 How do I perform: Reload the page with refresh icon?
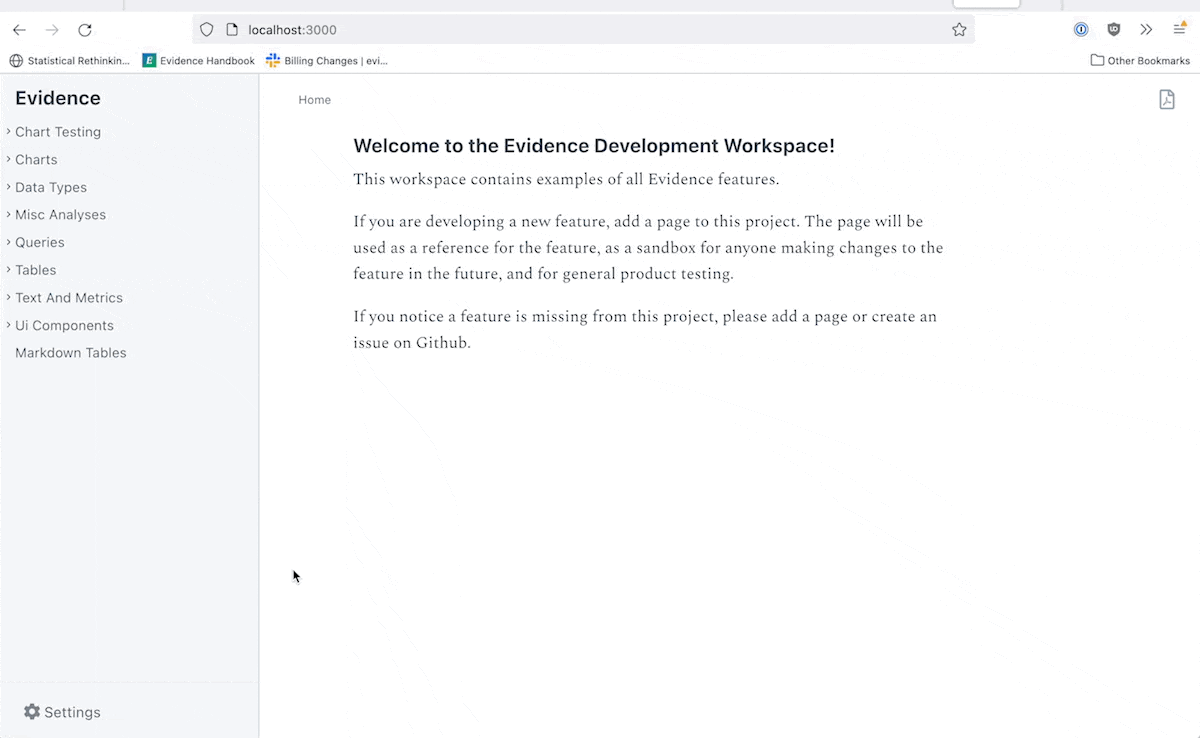[x=85, y=30]
